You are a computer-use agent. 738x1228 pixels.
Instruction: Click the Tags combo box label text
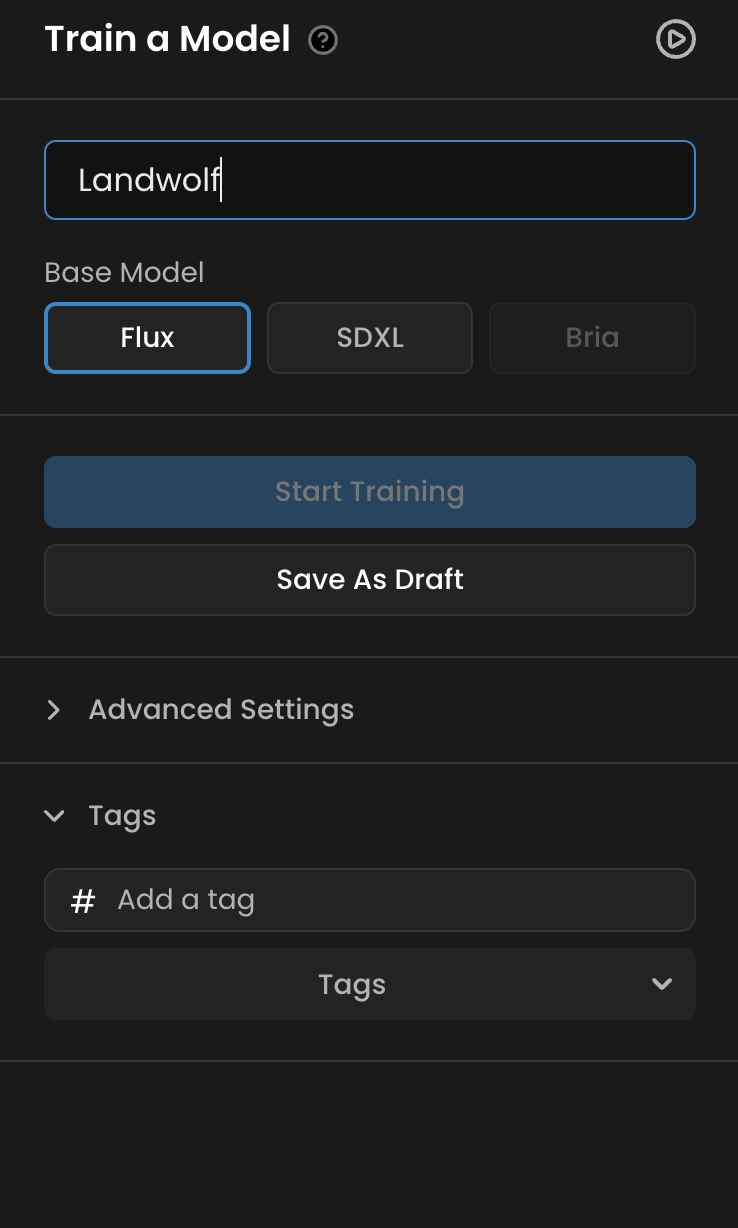[352, 985]
